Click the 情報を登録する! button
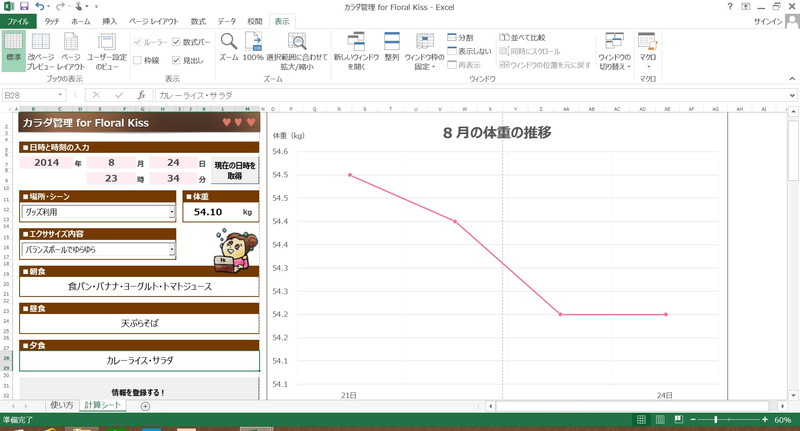Screen dimensions: 800x431 coord(138,392)
